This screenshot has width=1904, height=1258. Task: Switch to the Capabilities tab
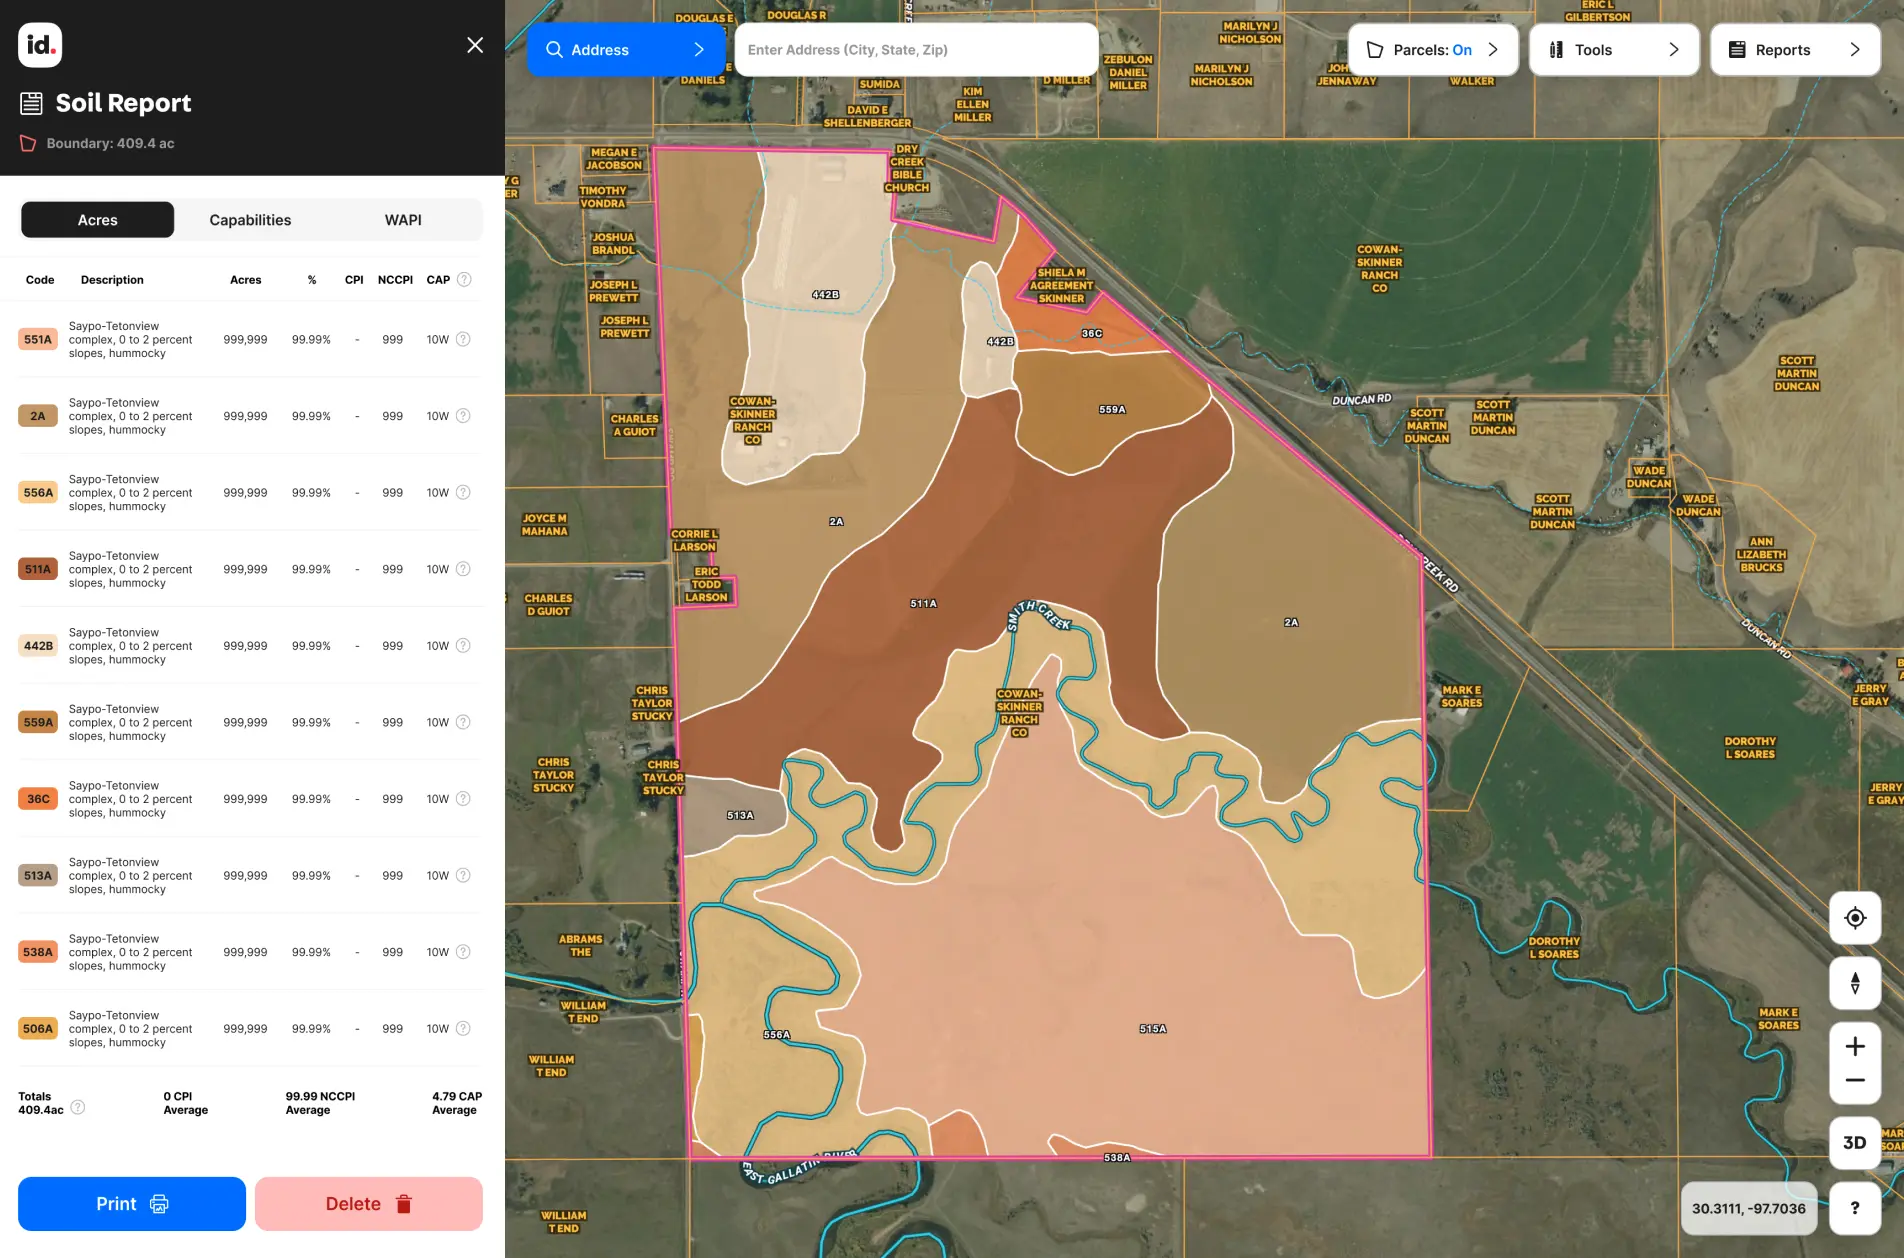click(249, 219)
